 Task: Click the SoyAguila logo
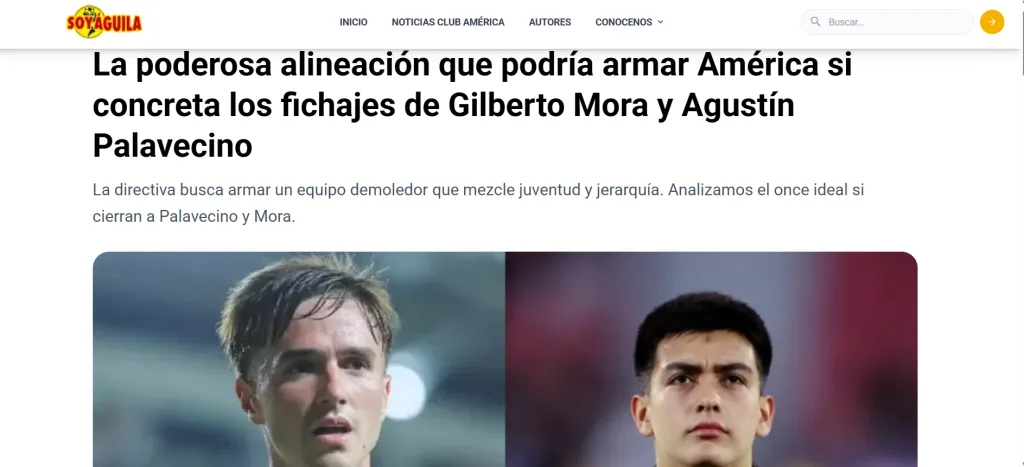104,22
